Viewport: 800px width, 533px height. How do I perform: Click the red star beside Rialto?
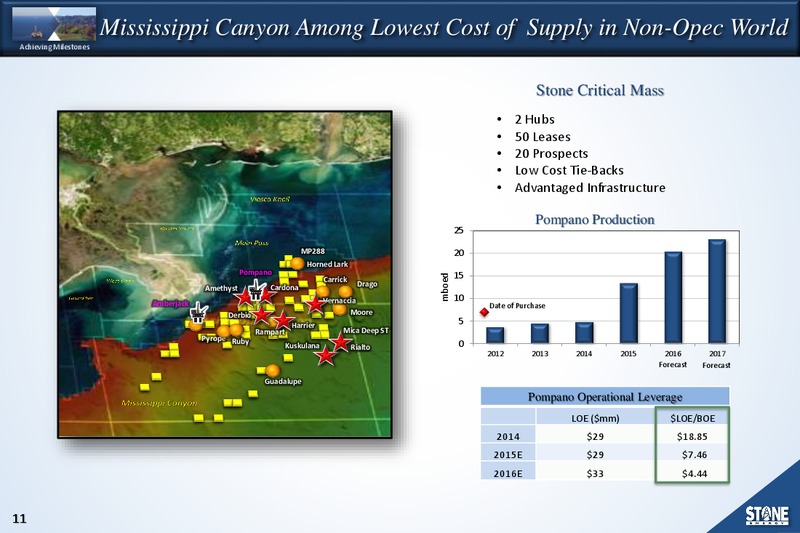[339, 342]
